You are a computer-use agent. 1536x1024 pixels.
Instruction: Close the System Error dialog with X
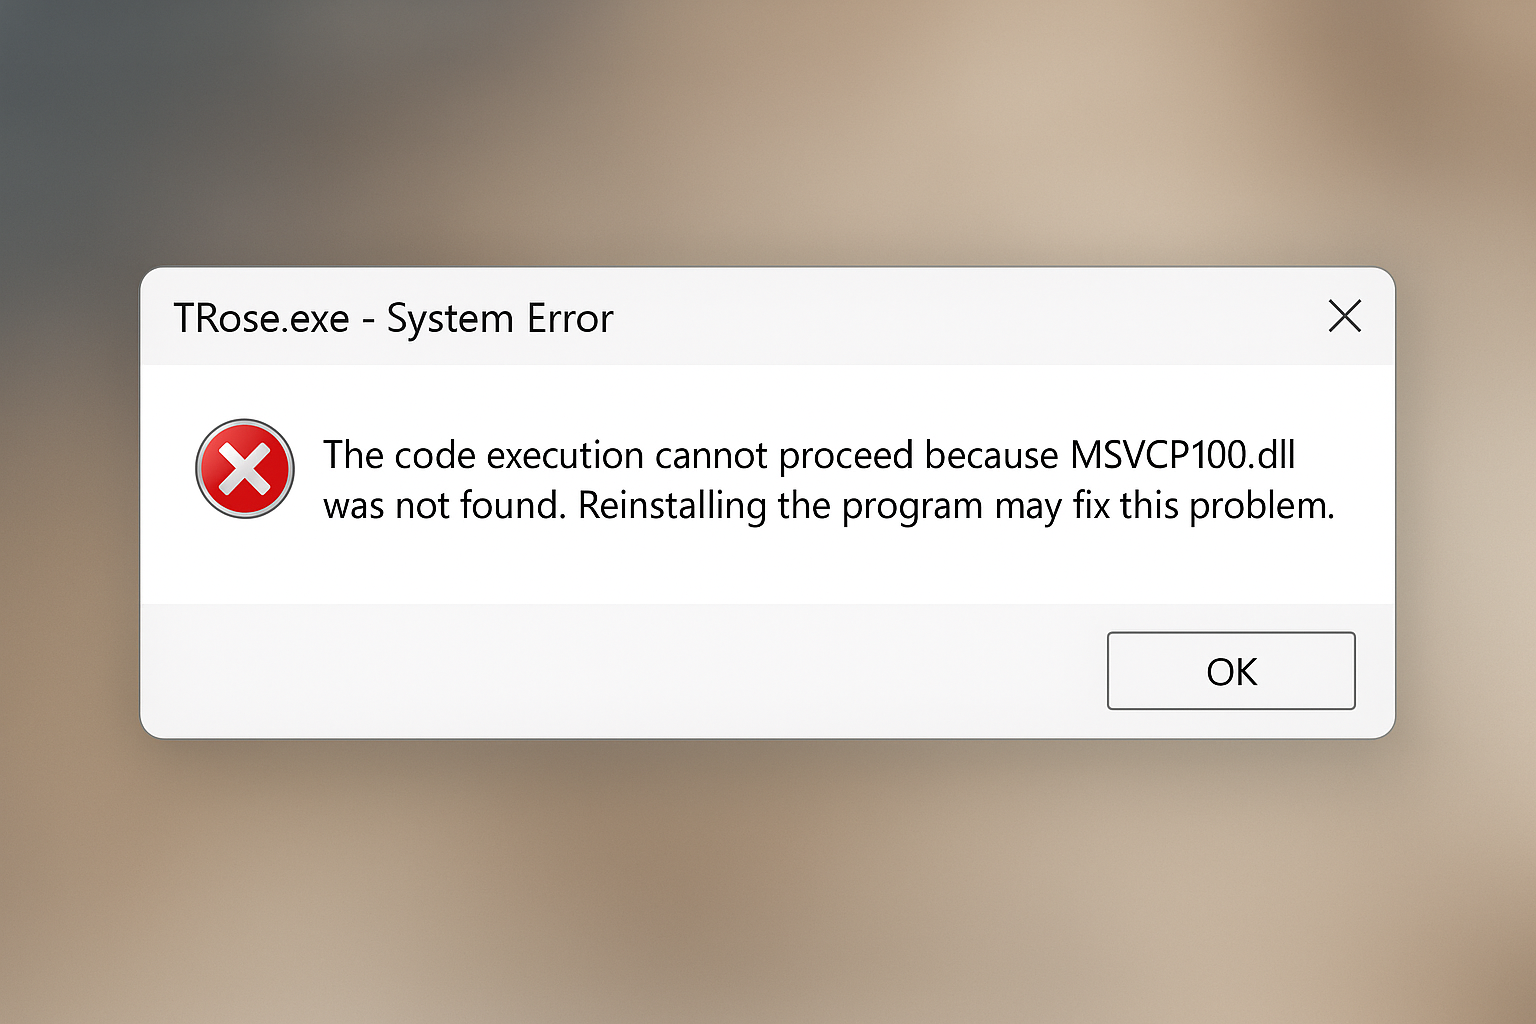(1345, 316)
